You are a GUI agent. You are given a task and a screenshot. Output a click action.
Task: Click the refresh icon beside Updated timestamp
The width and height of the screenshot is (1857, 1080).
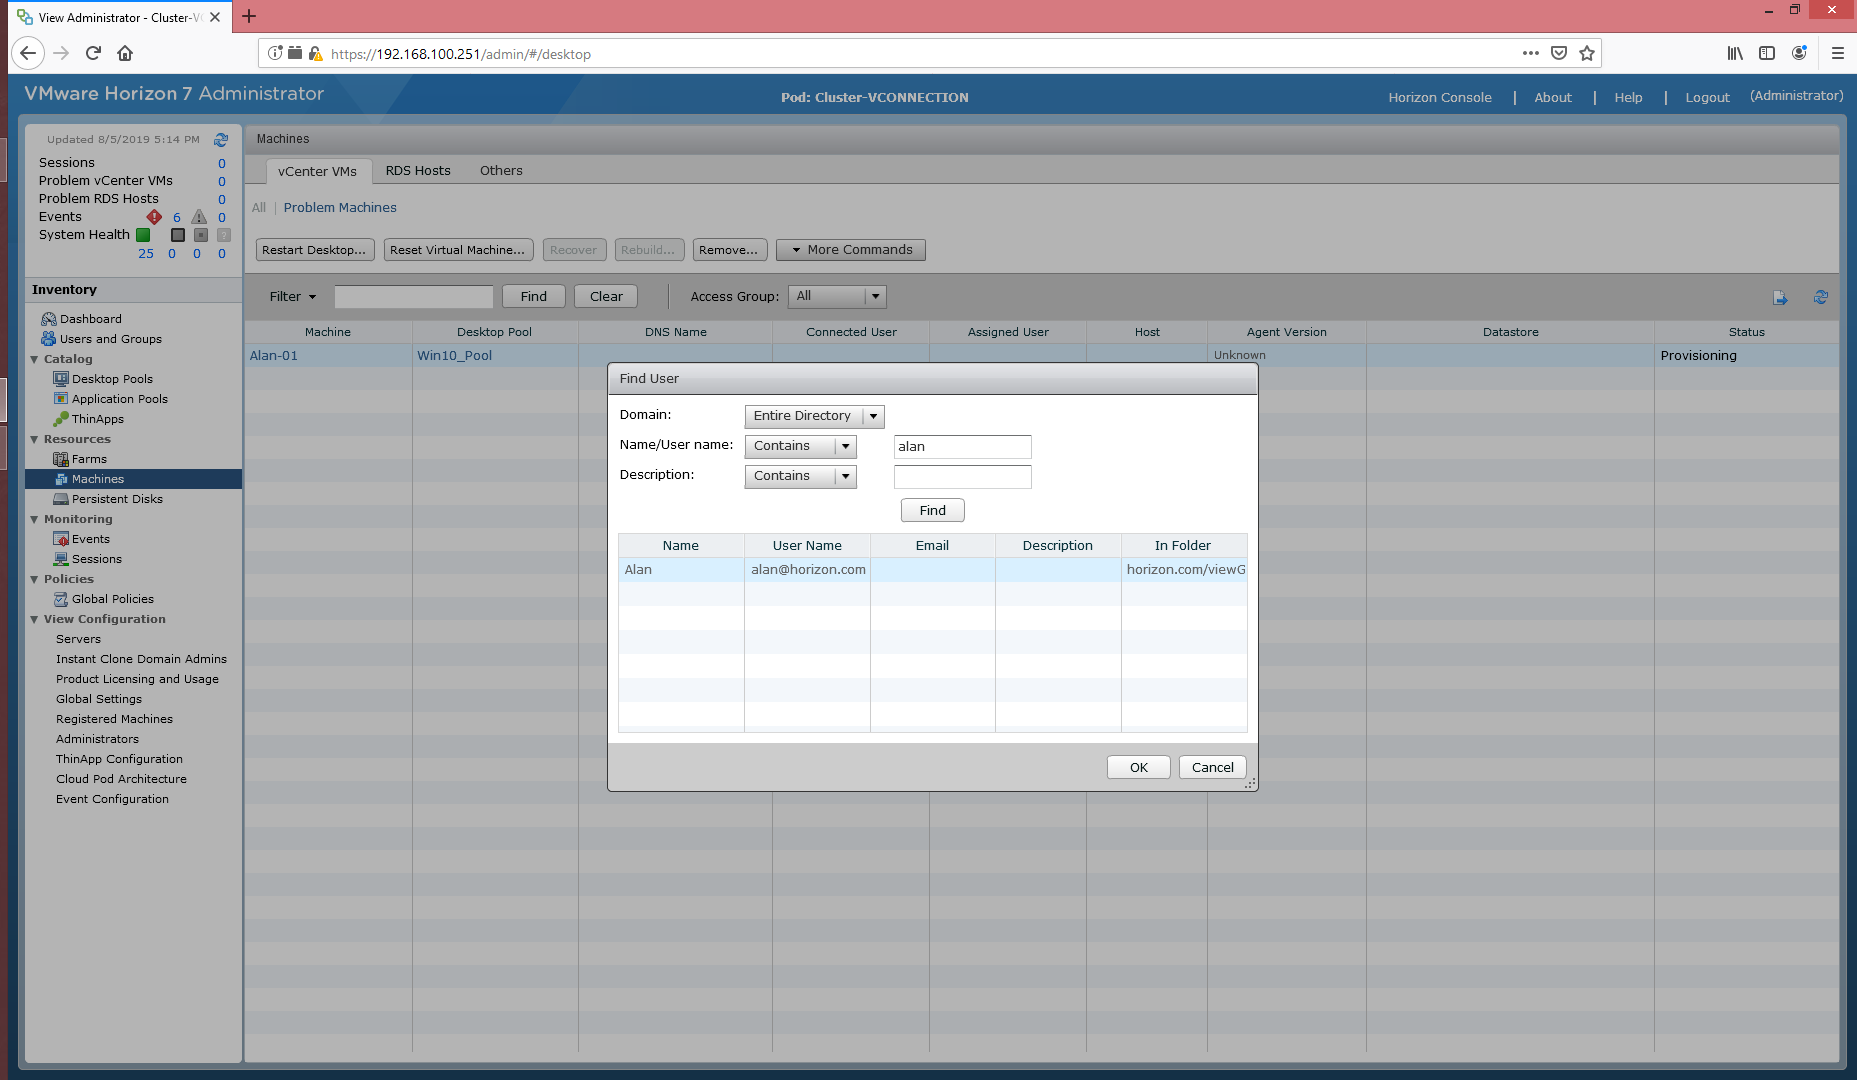221,140
